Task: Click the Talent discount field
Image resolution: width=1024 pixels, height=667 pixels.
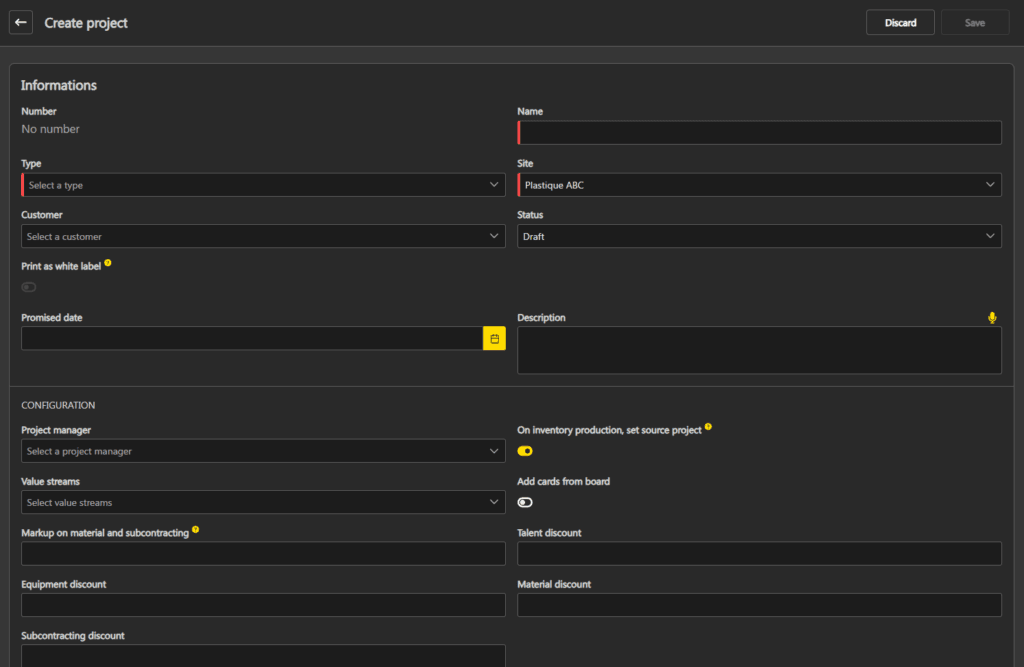Action: (759, 554)
